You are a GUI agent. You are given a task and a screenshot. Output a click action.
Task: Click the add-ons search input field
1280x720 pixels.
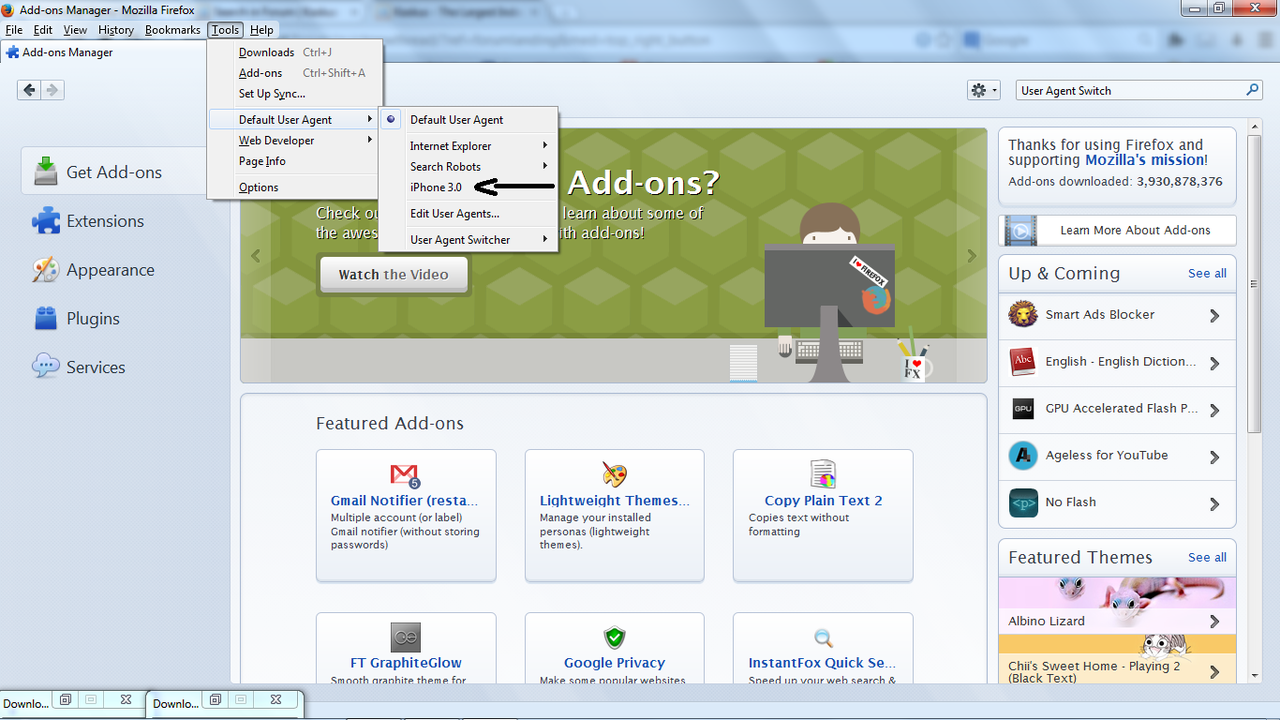click(1130, 90)
